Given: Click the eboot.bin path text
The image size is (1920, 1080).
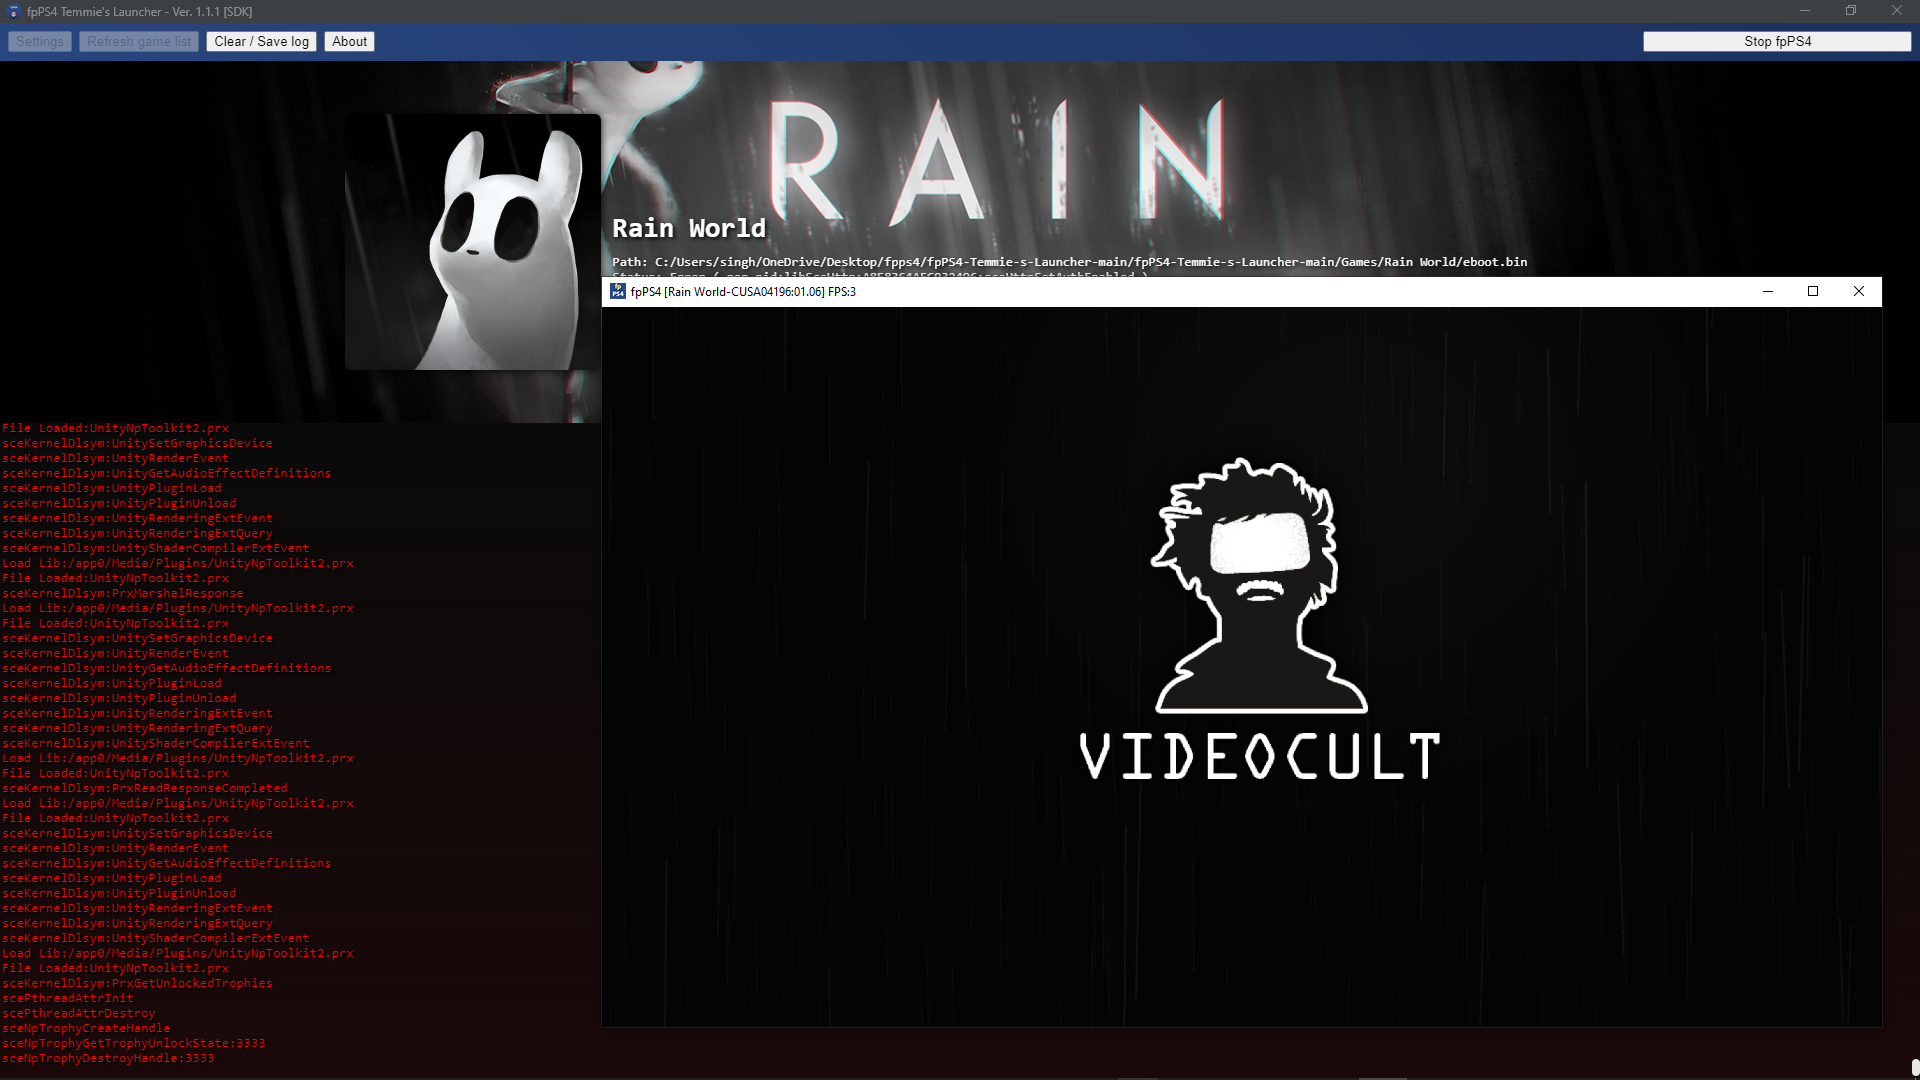Looking at the screenshot, I should [1068, 262].
